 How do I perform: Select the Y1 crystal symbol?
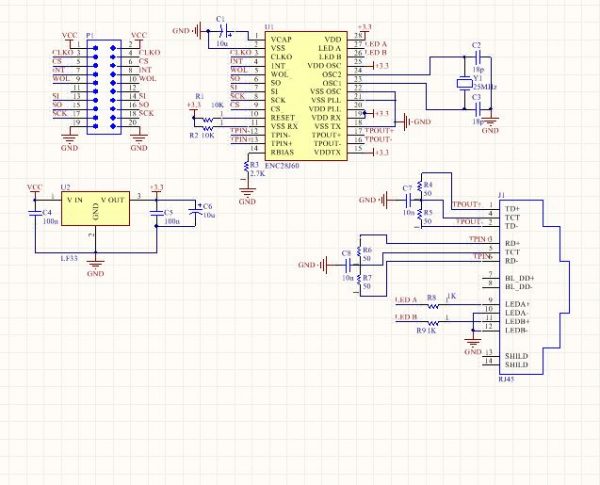(x=465, y=83)
